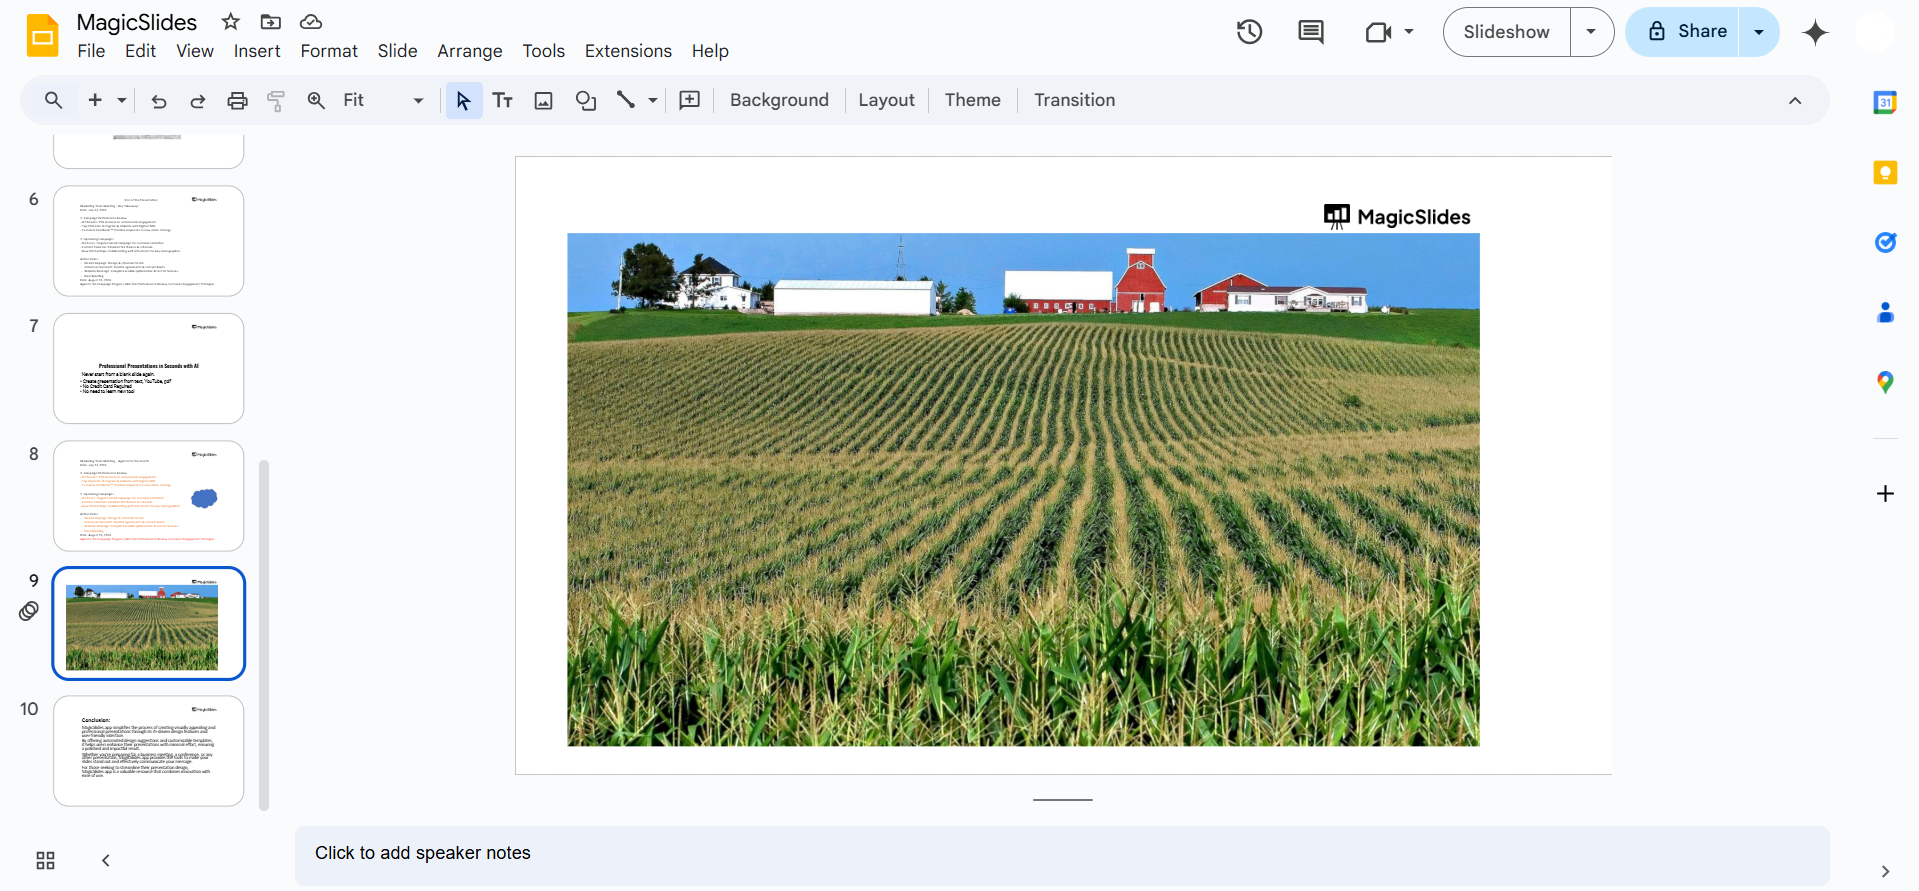Open Google Maps side panel
This screenshot has width=1919, height=891.
(x=1885, y=382)
